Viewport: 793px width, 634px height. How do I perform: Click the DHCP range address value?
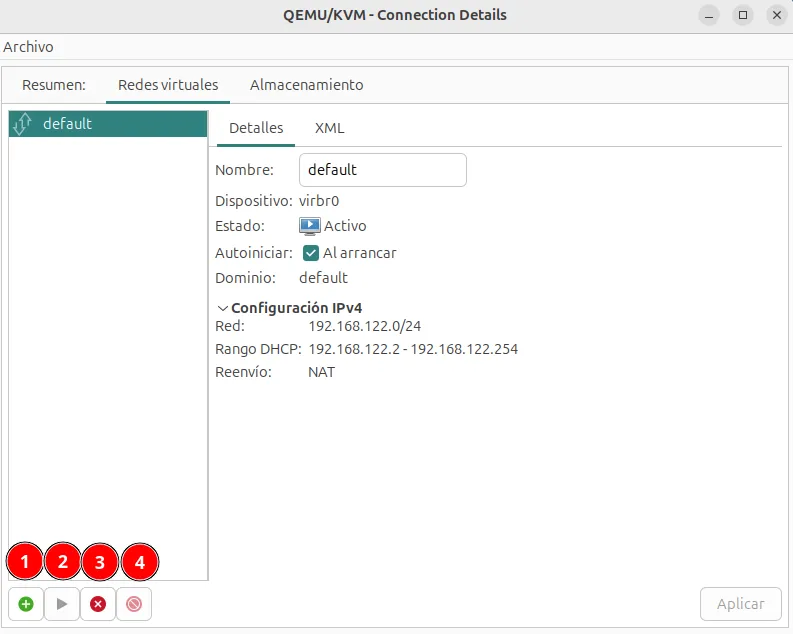[x=413, y=349]
